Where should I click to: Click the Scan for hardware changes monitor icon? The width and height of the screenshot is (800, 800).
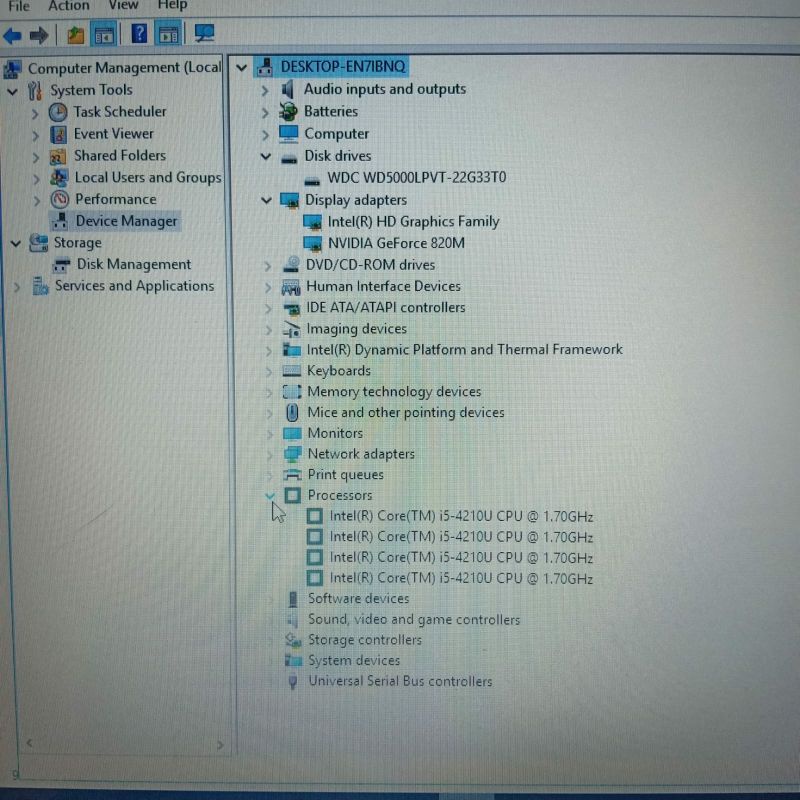tap(204, 34)
